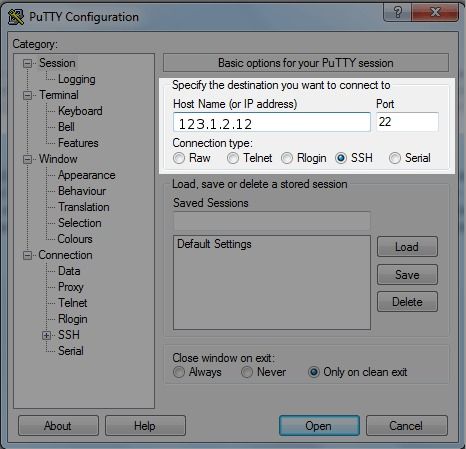Set close window on exit to Always

click(x=179, y=372)
